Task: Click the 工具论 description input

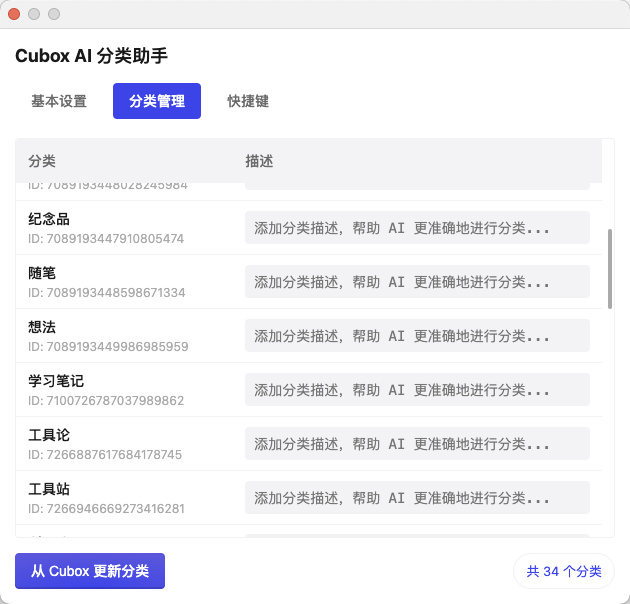Action: 417,444
